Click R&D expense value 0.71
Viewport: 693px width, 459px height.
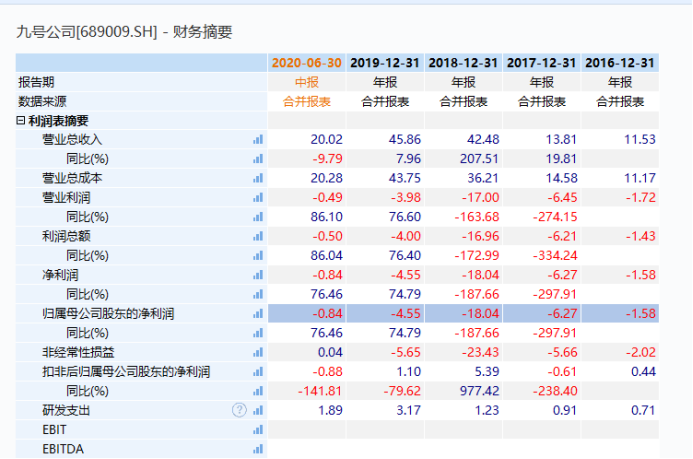click(x=643, y=410)
